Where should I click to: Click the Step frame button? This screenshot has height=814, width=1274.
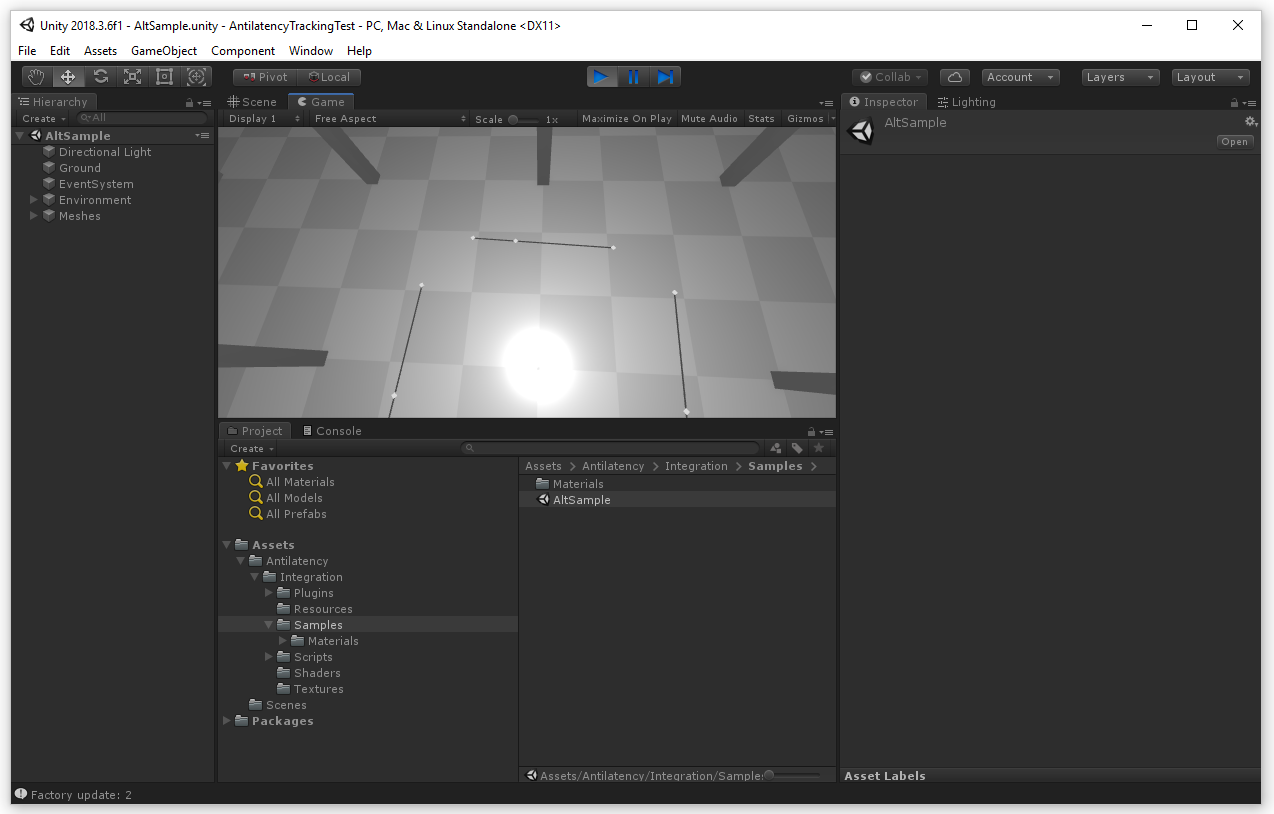[665, 77]
